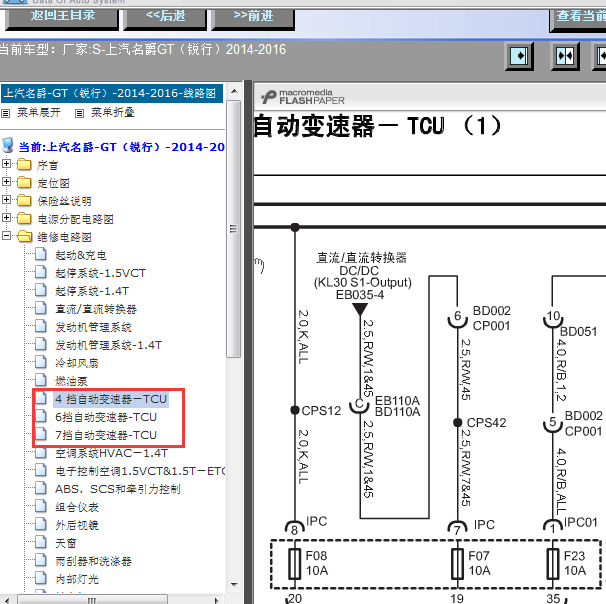
Task: Click the right-arrow panel layout icon
Action: tap(519, 56)
